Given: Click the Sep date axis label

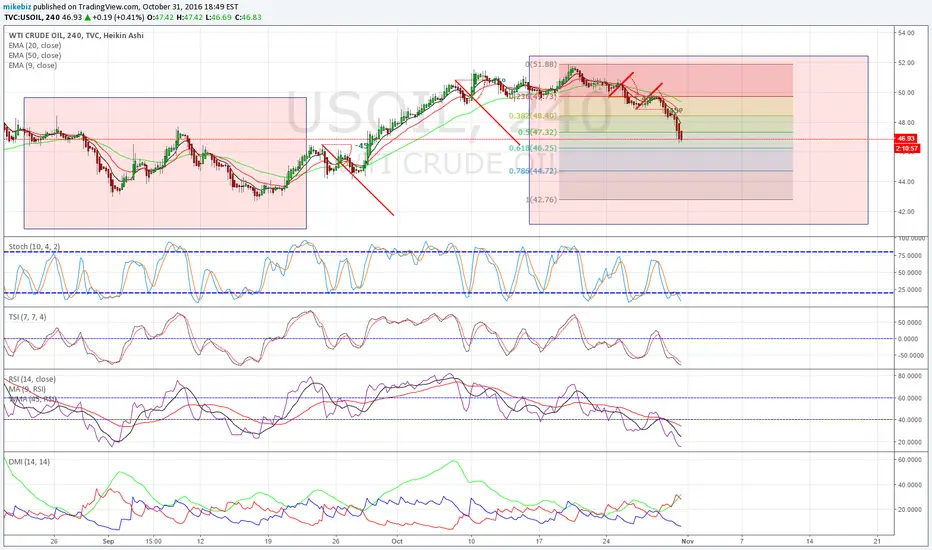Looking at the screenshot, I should [x=108, y=542].
